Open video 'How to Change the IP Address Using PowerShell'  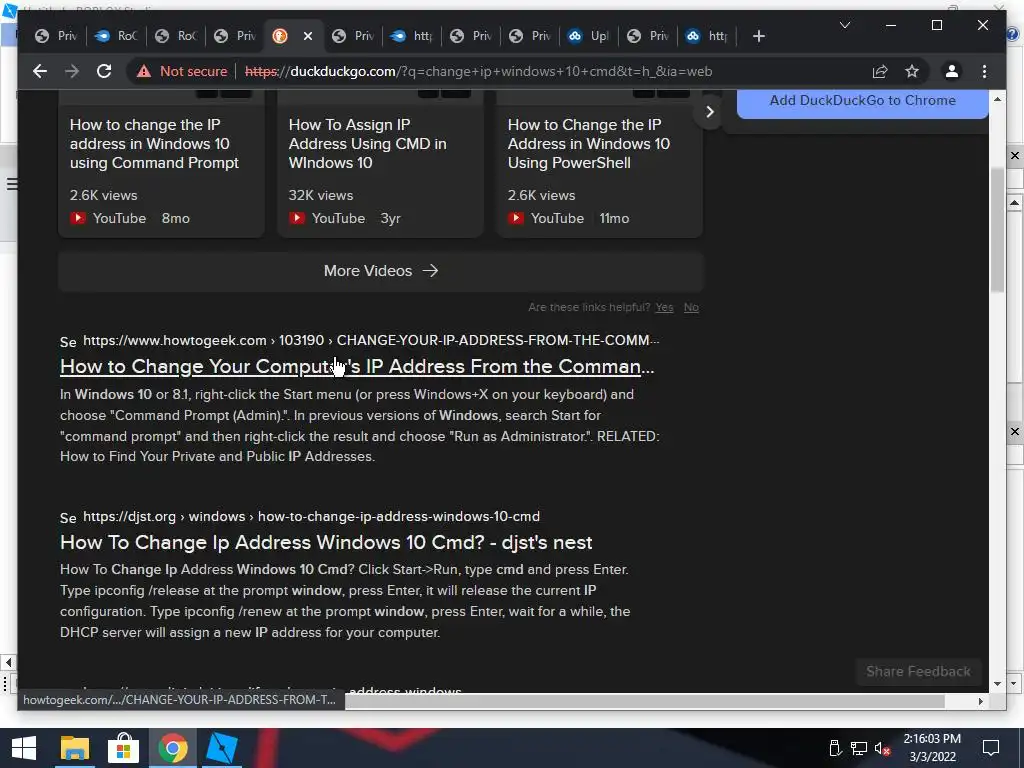[588, 144]
